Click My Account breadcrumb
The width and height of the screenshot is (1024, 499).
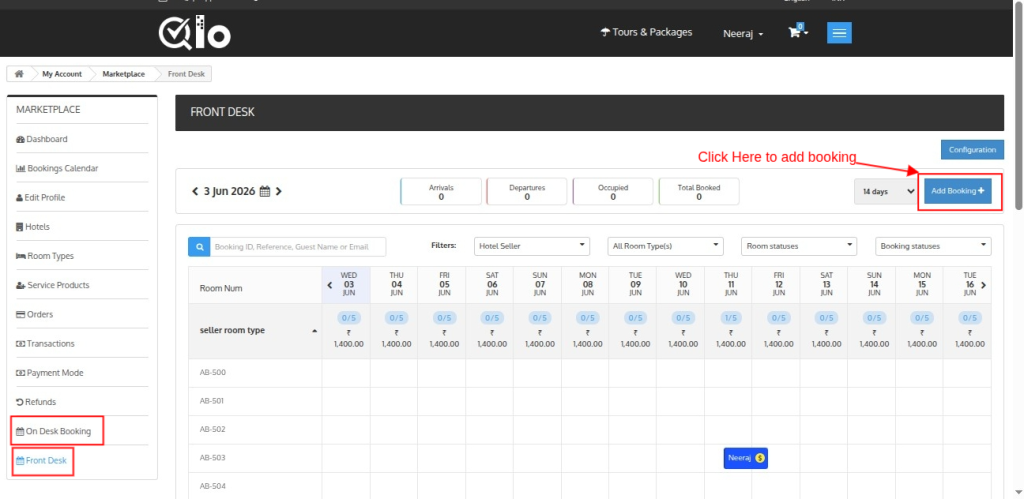point(62,74)
